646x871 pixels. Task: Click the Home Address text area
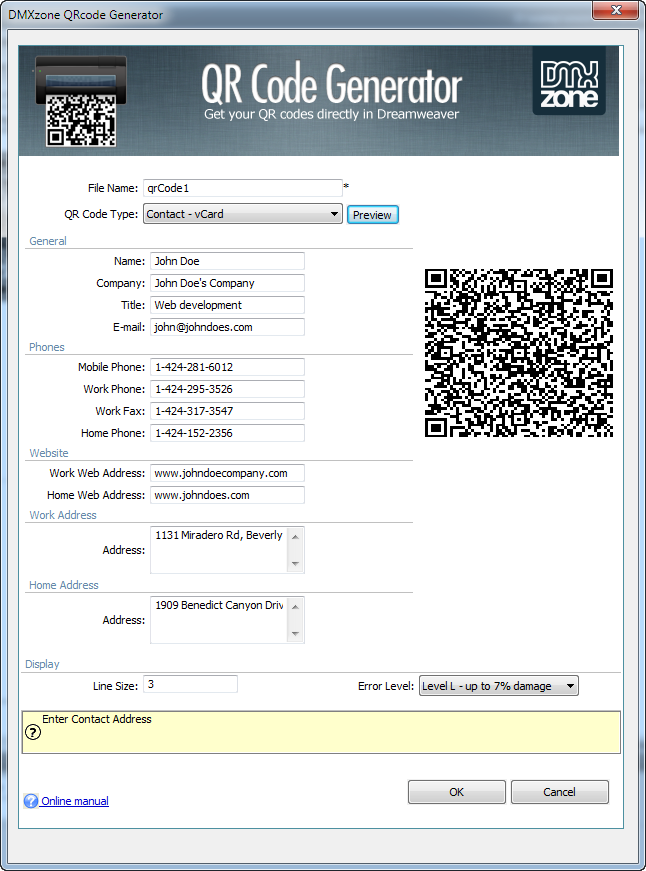219,619
